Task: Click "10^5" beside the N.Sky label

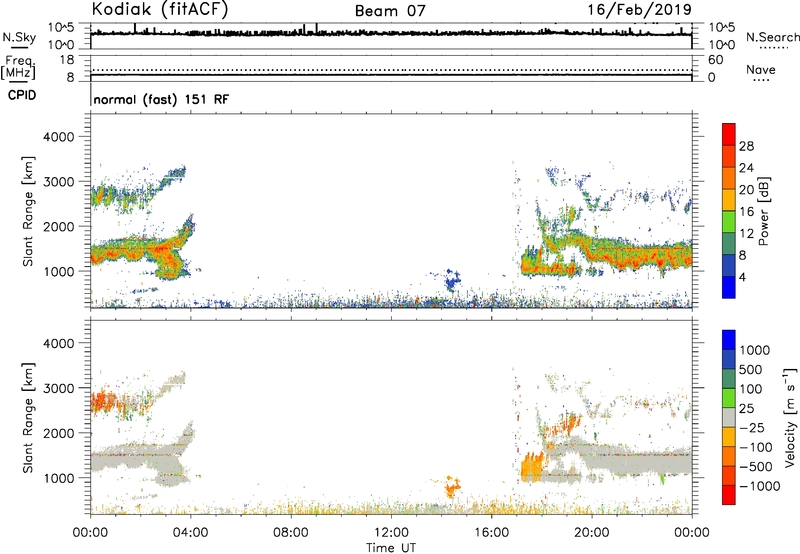Action: (x=61, y=28)
